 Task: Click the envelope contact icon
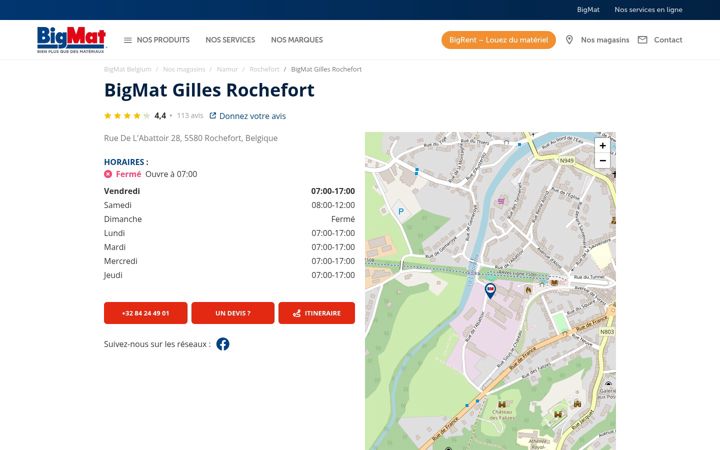642,40
